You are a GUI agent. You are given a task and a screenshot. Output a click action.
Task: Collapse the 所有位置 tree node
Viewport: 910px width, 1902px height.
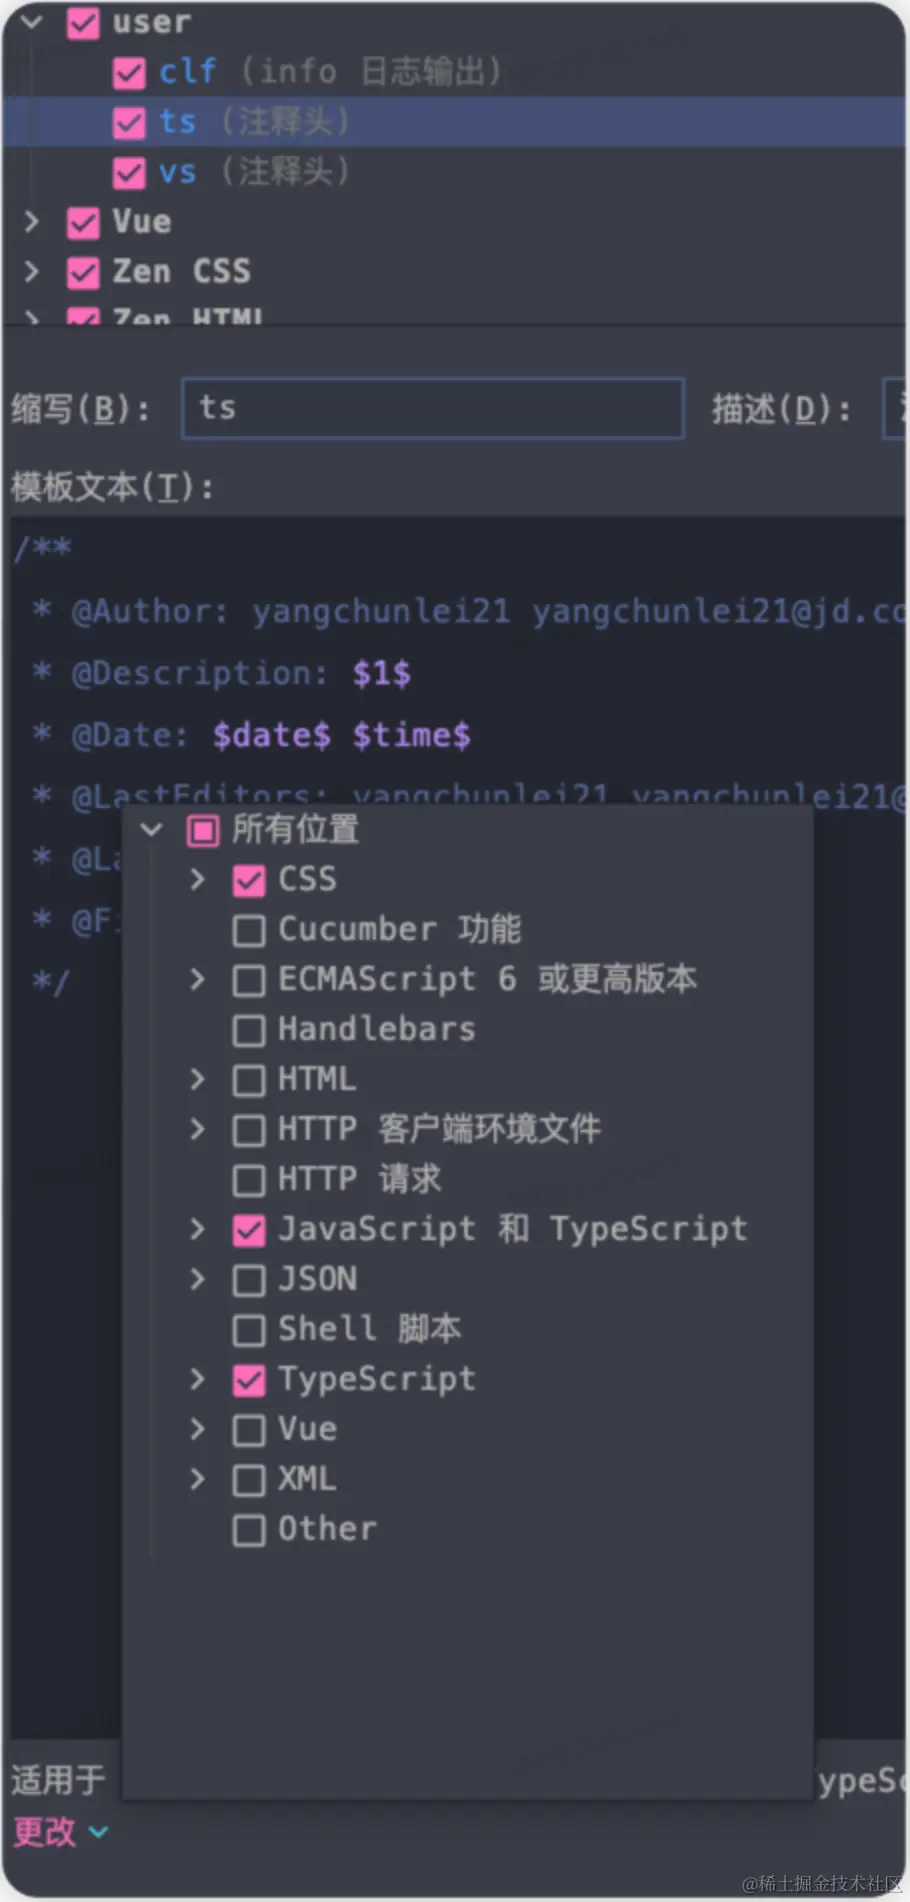pos(152,829)
